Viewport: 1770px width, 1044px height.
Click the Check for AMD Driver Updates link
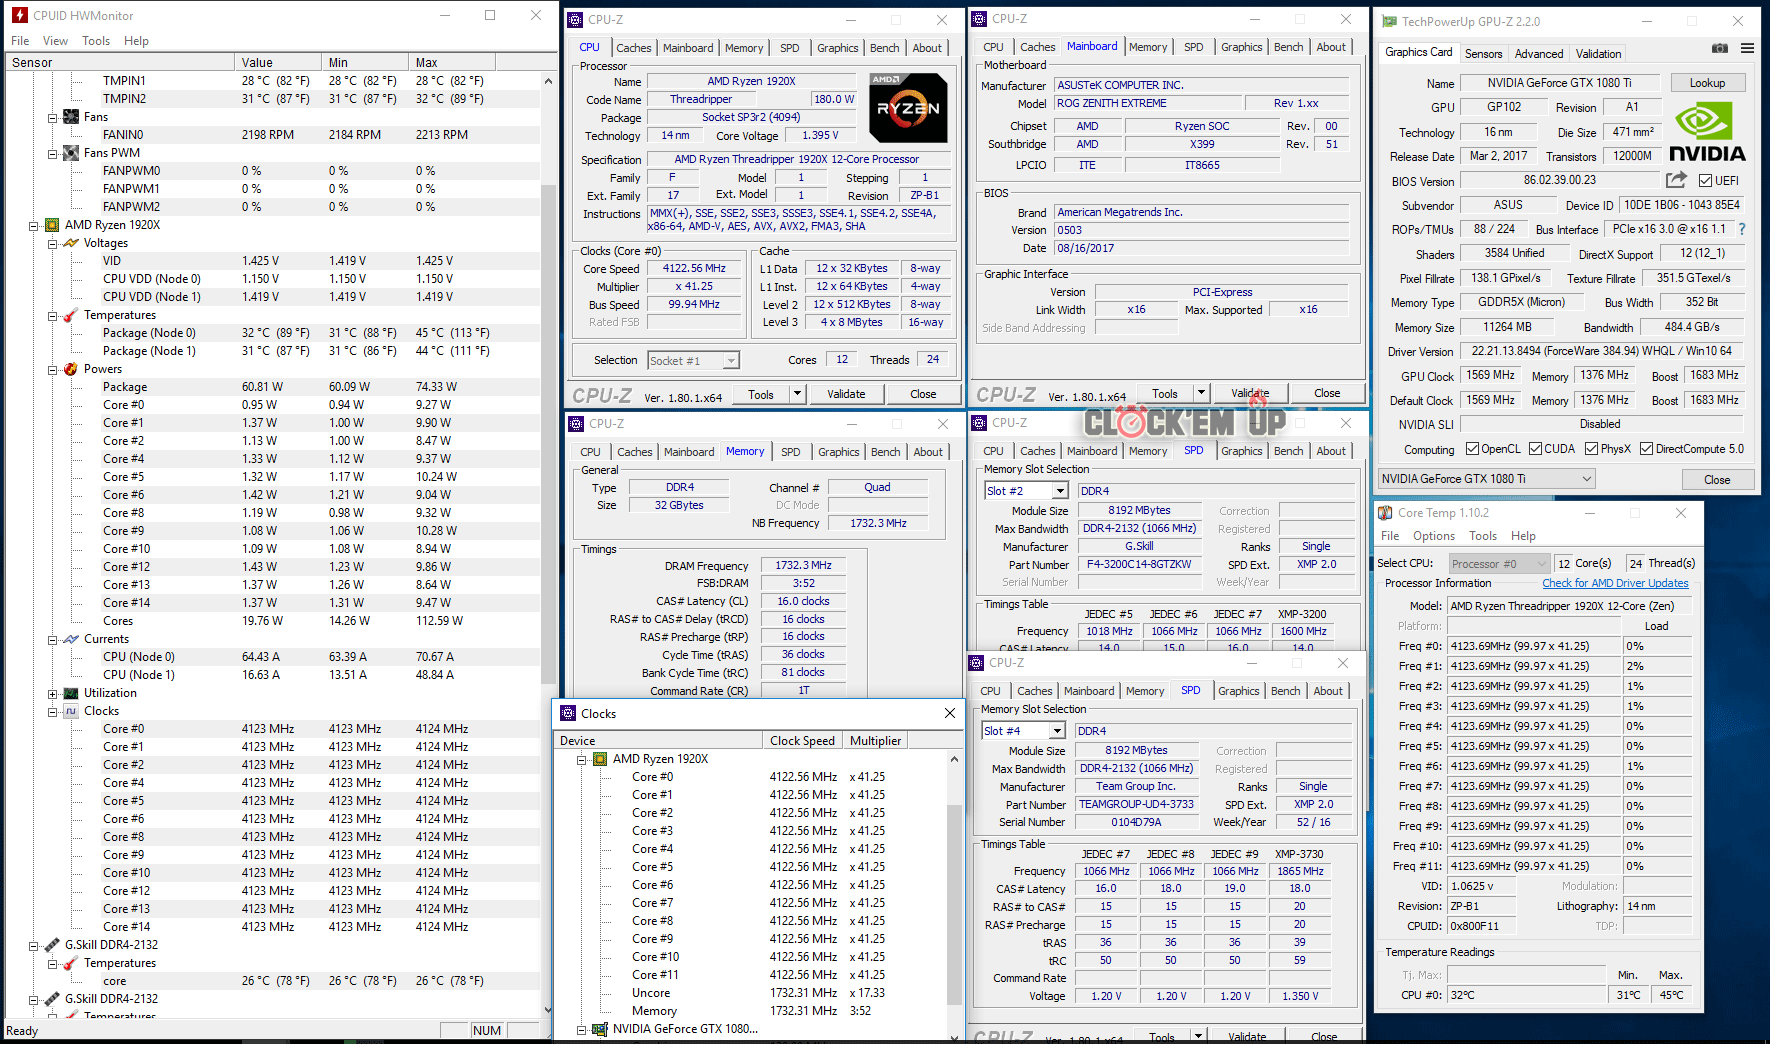(x=1615, y=583)
